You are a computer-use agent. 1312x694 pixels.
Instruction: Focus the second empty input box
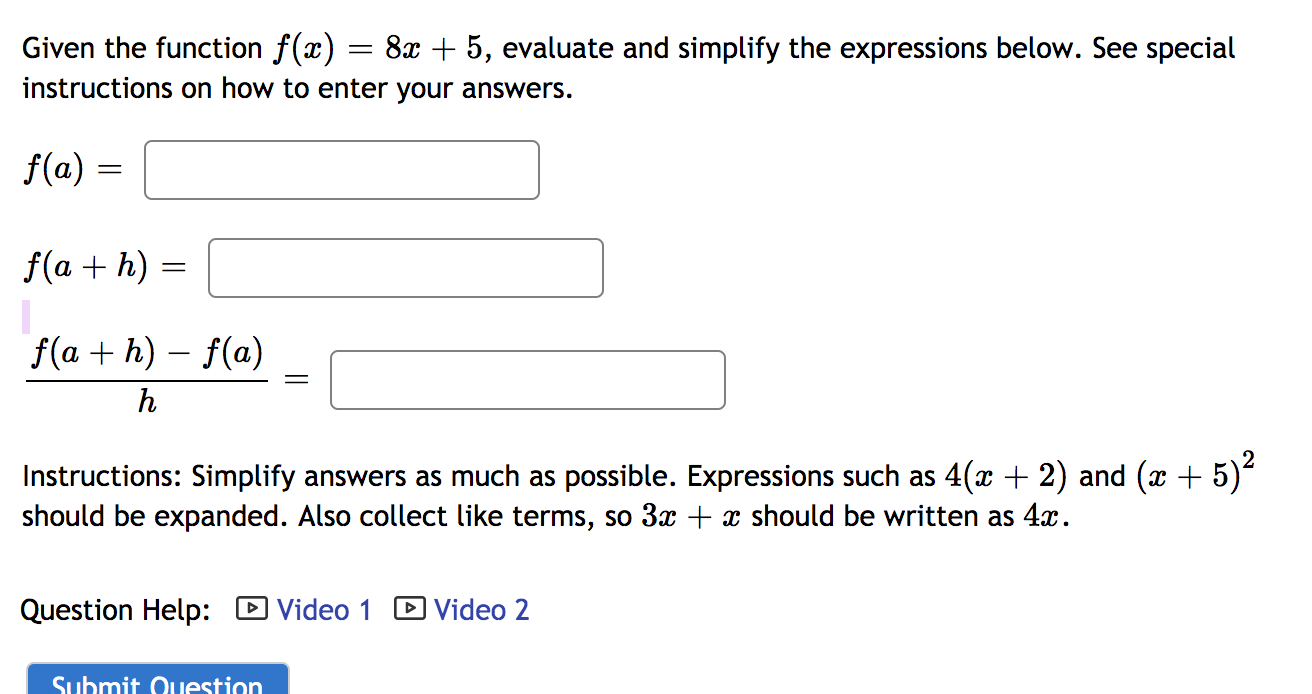(x=405, y=267)
